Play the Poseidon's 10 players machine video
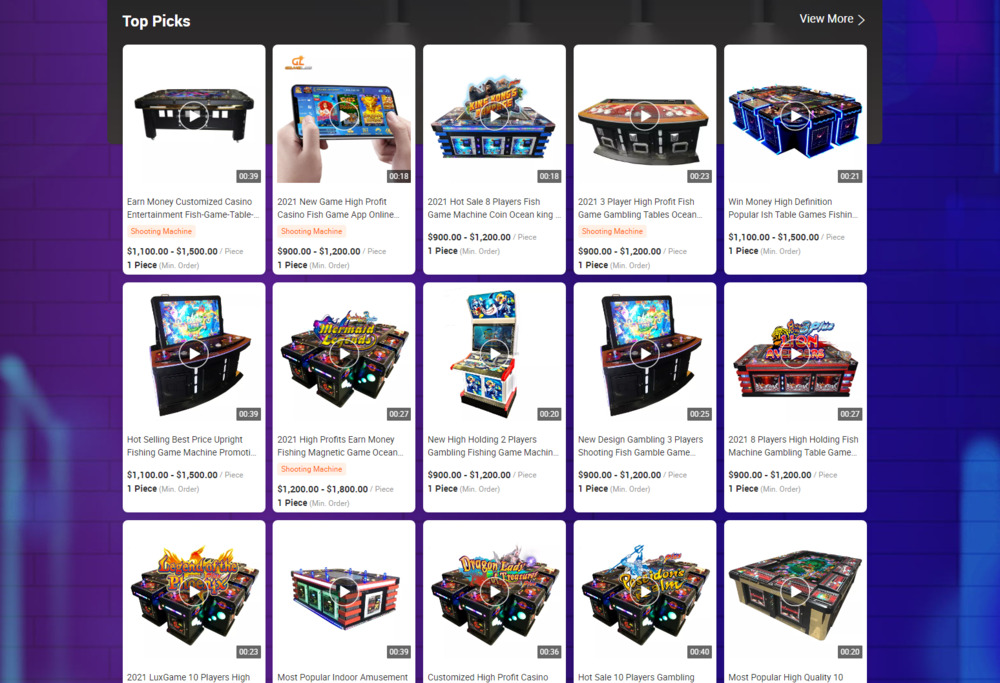The width and height of the screenshot is (1000, 683). coord(645,592)
